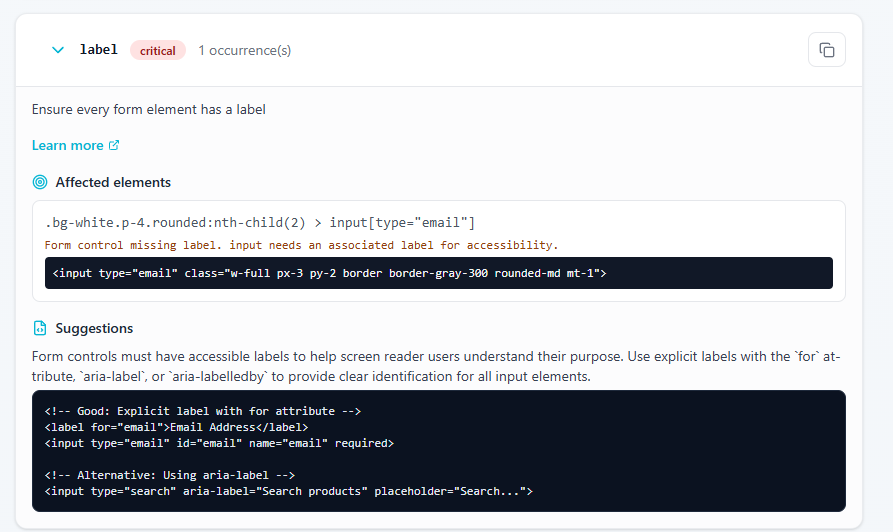Click the 'Form control missing label' error message
Viewport: 893px width, 532px height.
click(x=301, y=245)
